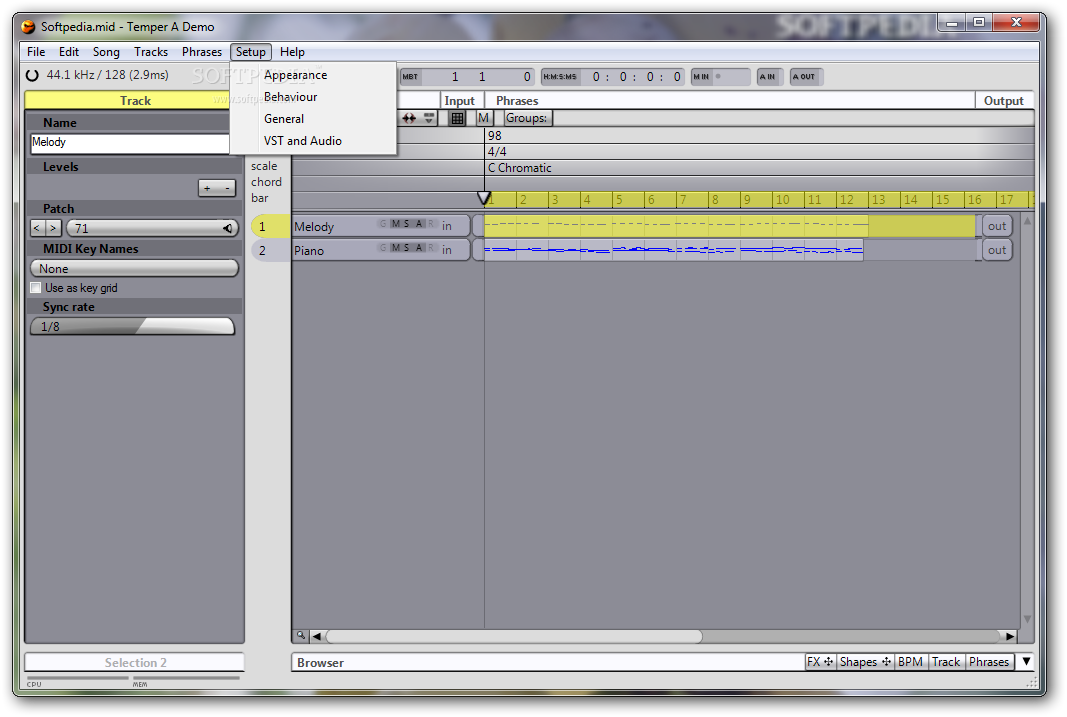
Task: Toggle Mute on Piano track
Action: pyautogui.click(x=395, y=248)
